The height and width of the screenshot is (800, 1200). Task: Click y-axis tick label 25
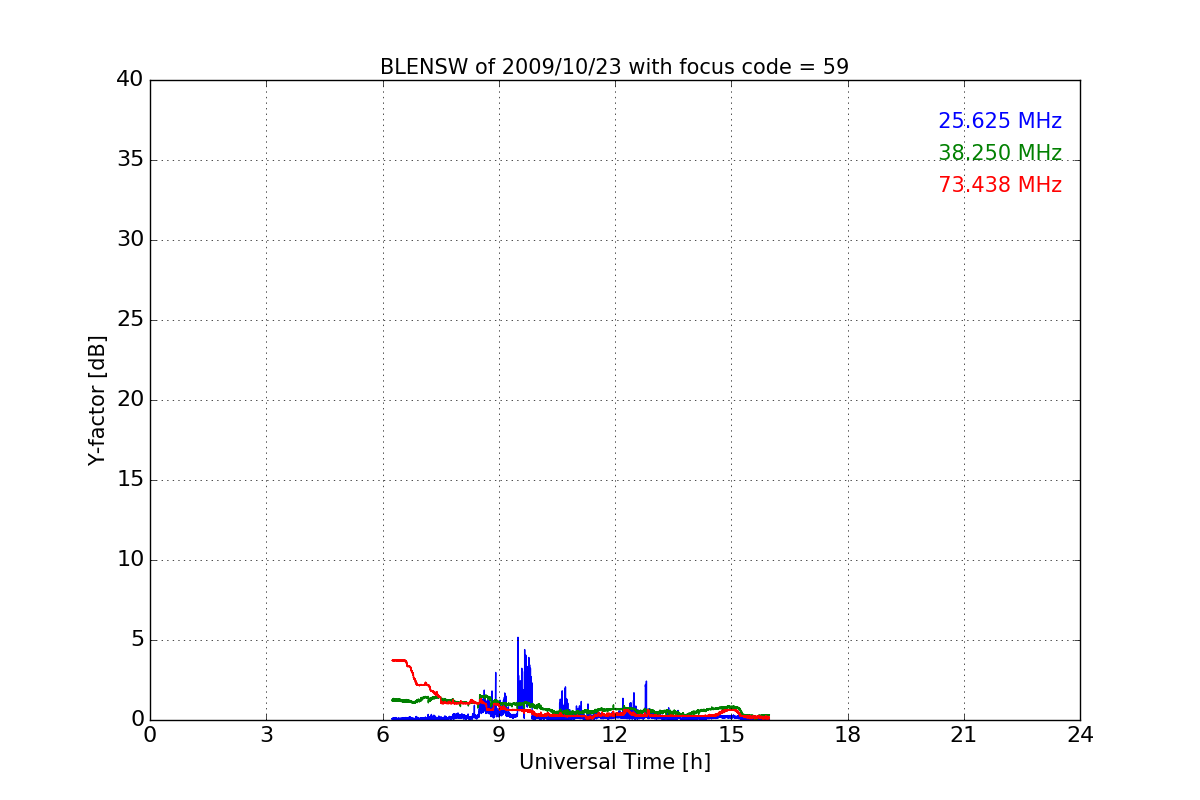tap(130, 320)
